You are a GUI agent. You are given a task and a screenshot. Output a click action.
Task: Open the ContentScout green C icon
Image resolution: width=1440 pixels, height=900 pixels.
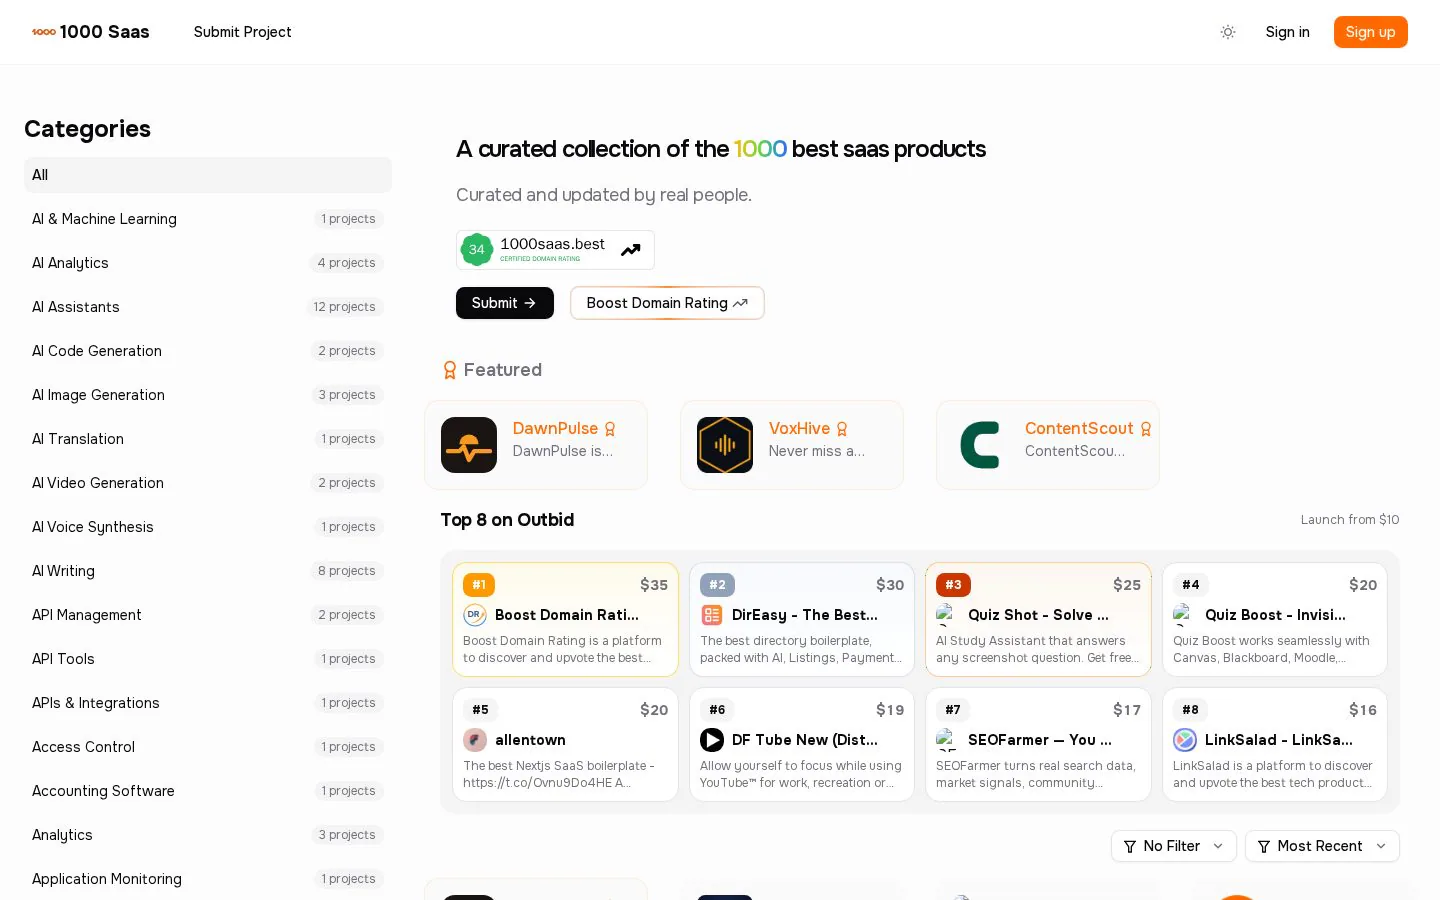pos(981,445)
